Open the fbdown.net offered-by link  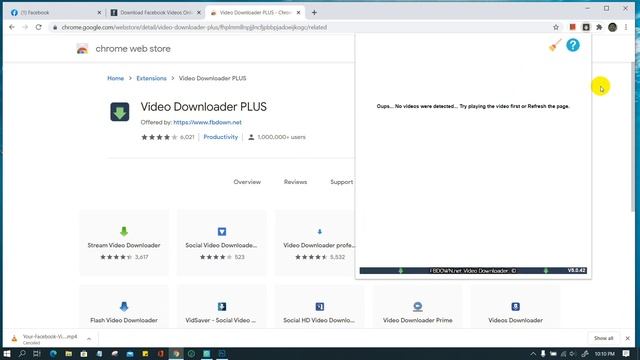(207, 122)
